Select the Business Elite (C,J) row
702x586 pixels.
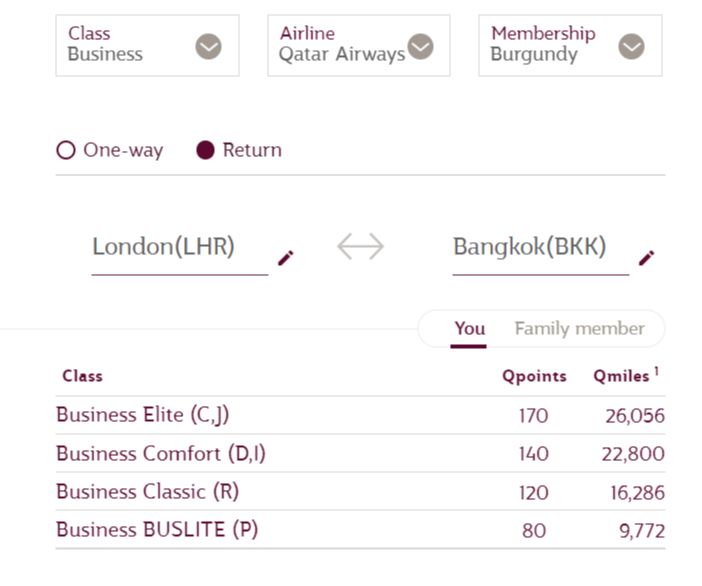[x=360, y=415]
